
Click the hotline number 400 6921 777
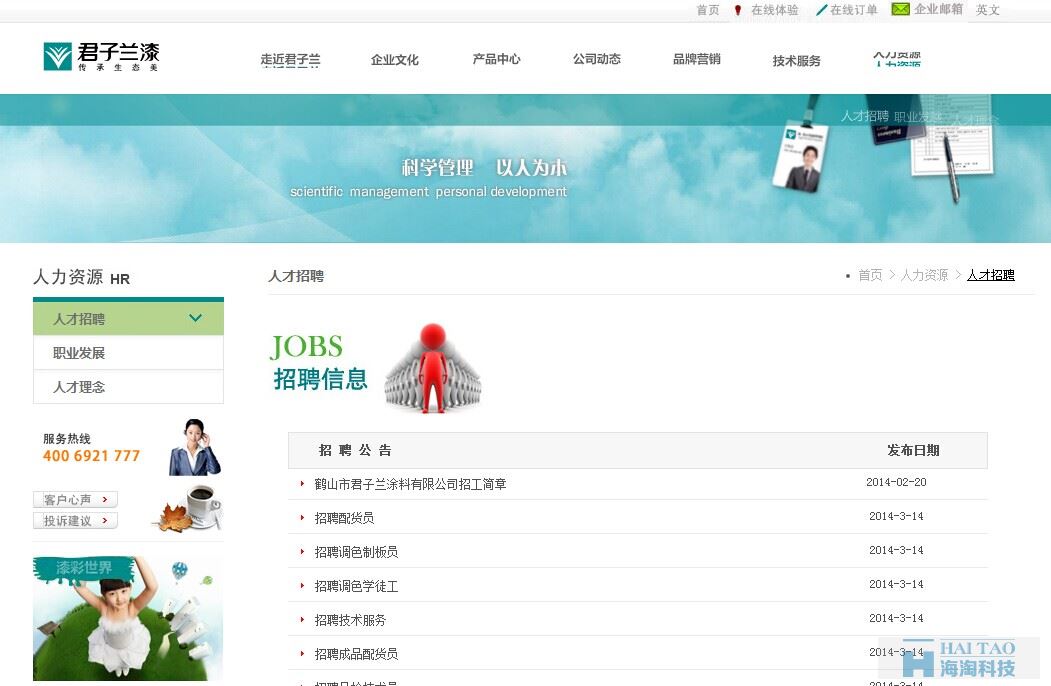[x=91, y=456]
